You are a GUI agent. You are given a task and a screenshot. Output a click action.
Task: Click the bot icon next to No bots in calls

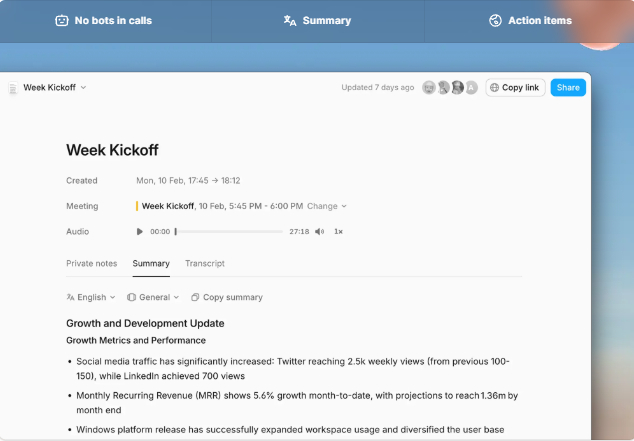click(62, 20)
